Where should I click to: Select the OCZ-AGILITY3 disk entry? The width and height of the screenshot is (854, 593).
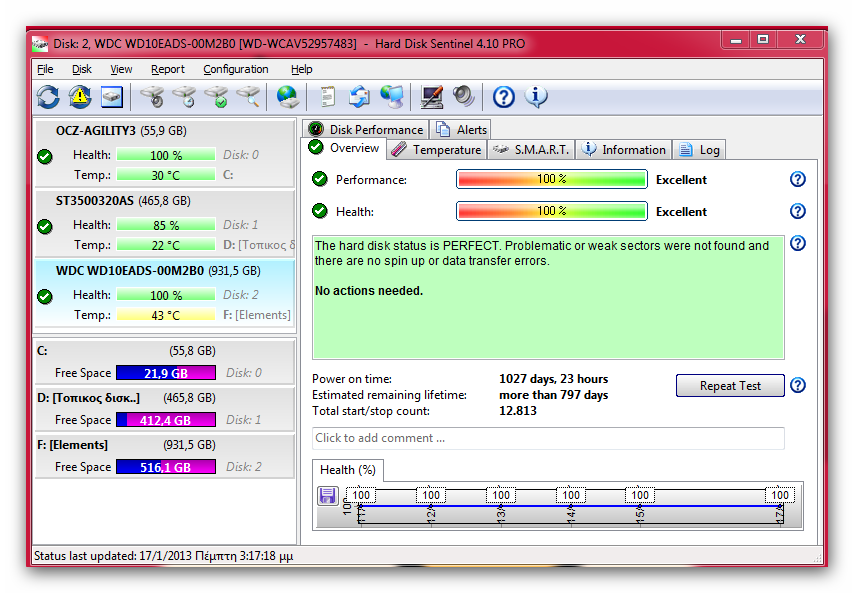[x=164, y=153]
